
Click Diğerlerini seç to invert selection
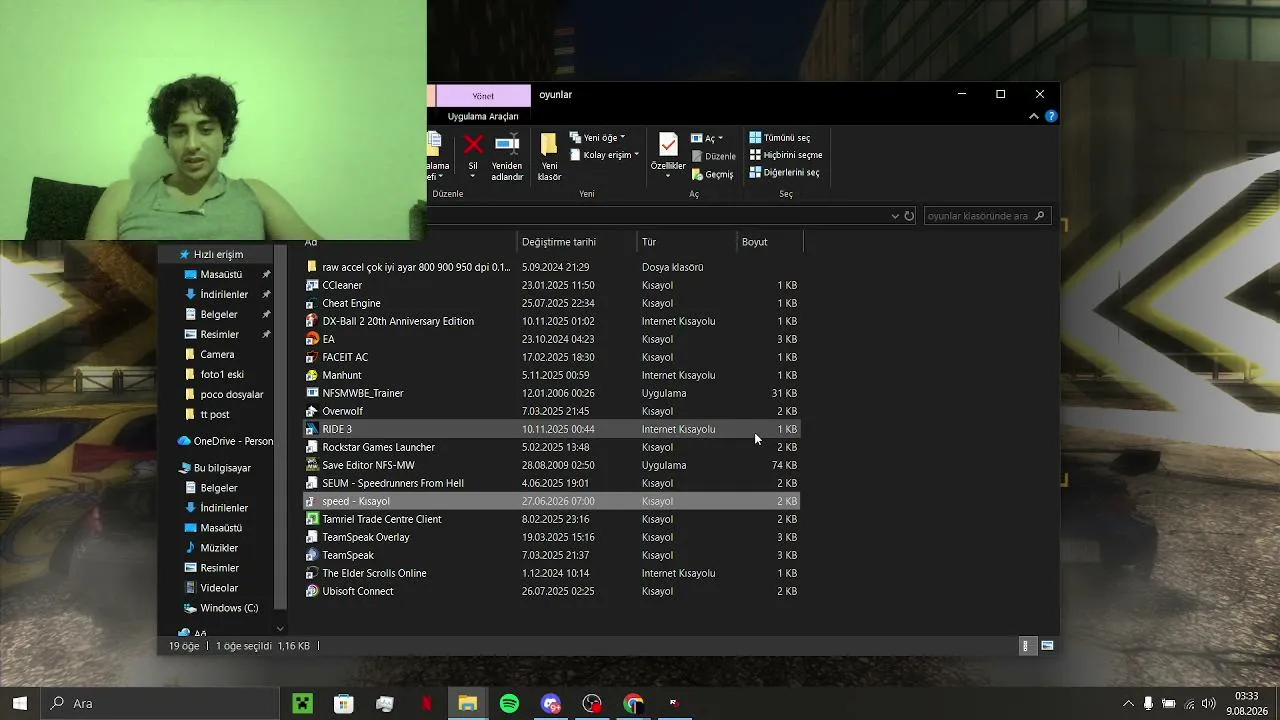pos(784,172)
